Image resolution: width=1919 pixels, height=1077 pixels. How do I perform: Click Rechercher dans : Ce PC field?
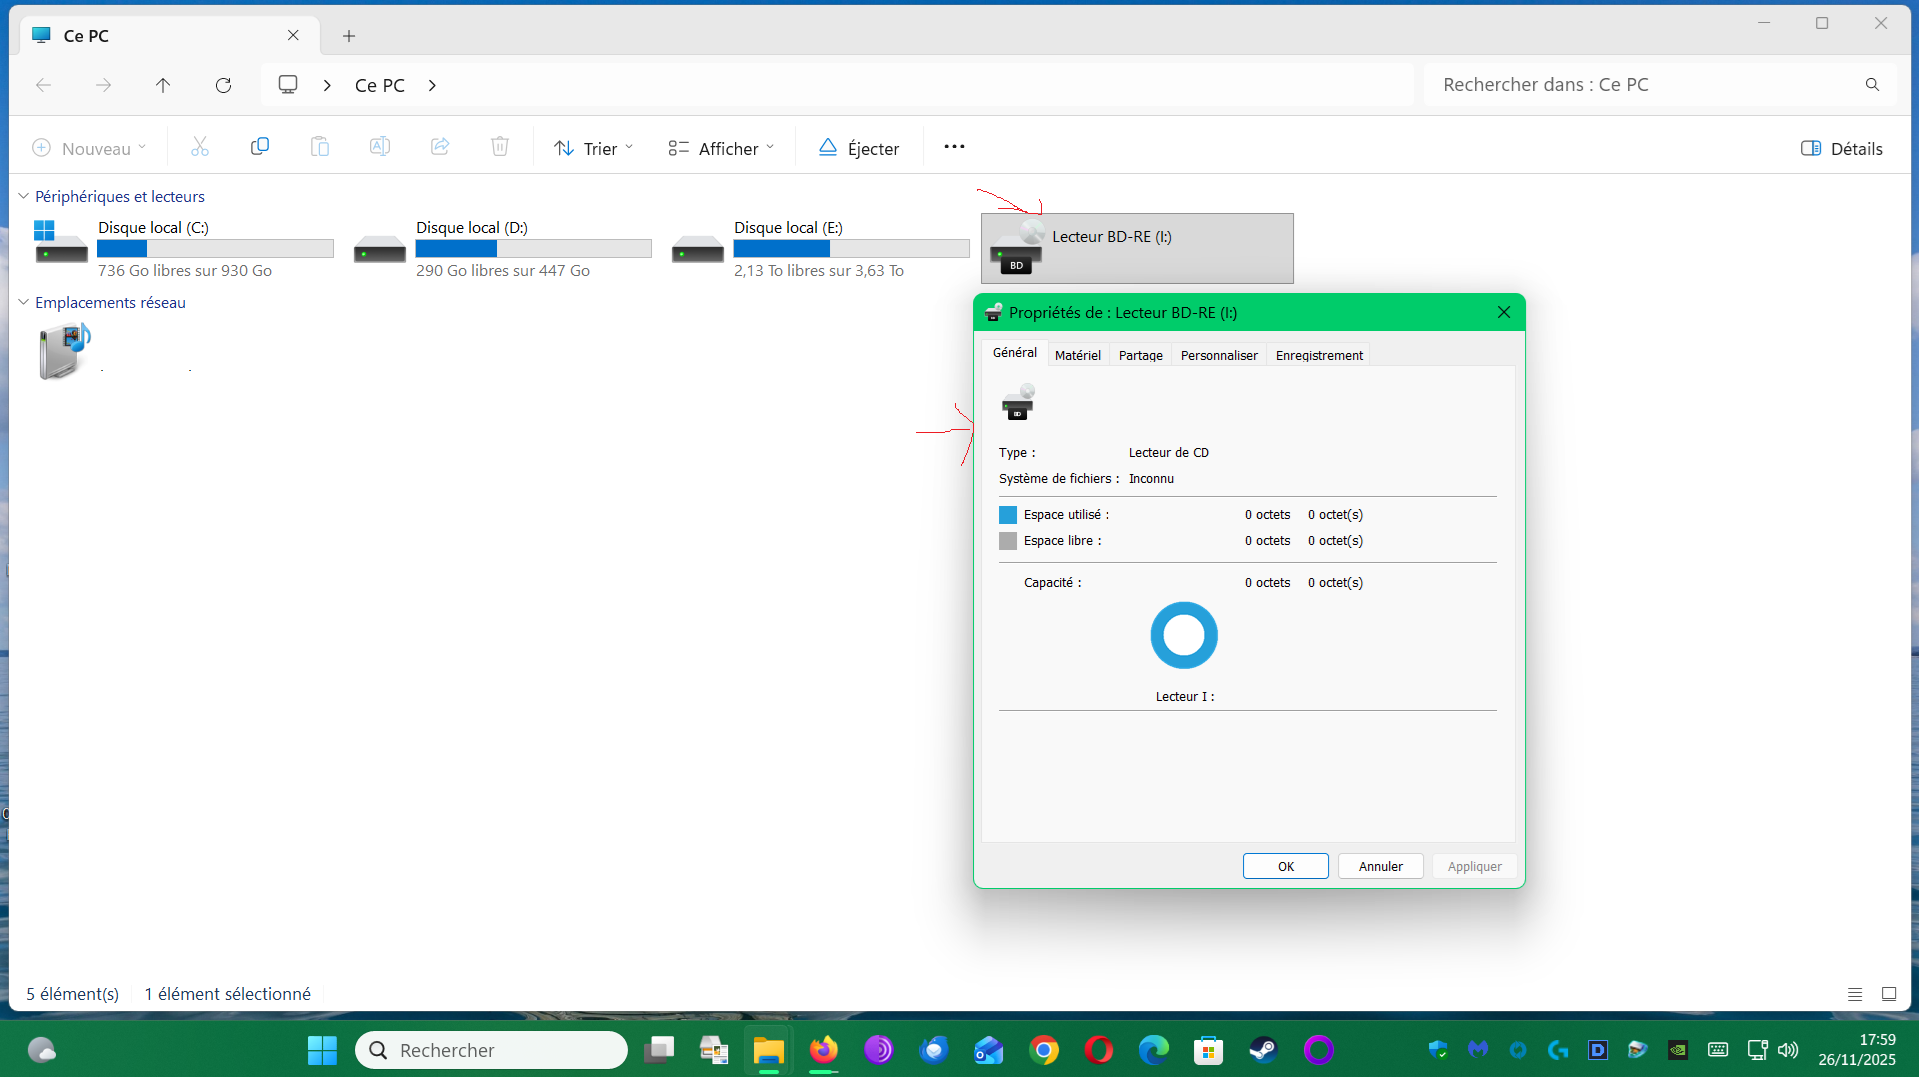1661,85
